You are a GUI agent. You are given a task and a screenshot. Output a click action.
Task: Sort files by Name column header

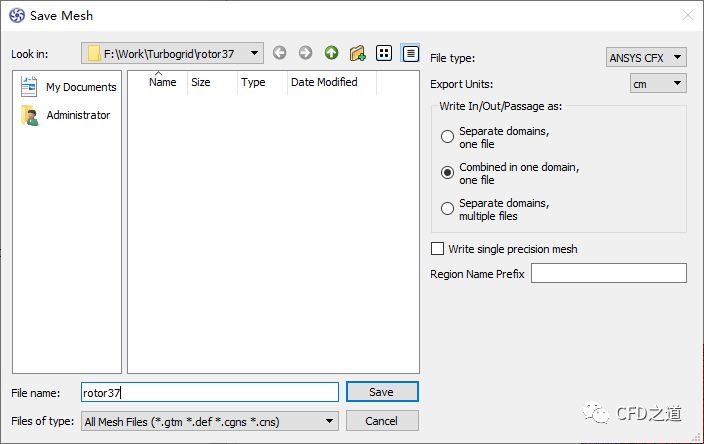pyautogui.click(x=162, y=83)
